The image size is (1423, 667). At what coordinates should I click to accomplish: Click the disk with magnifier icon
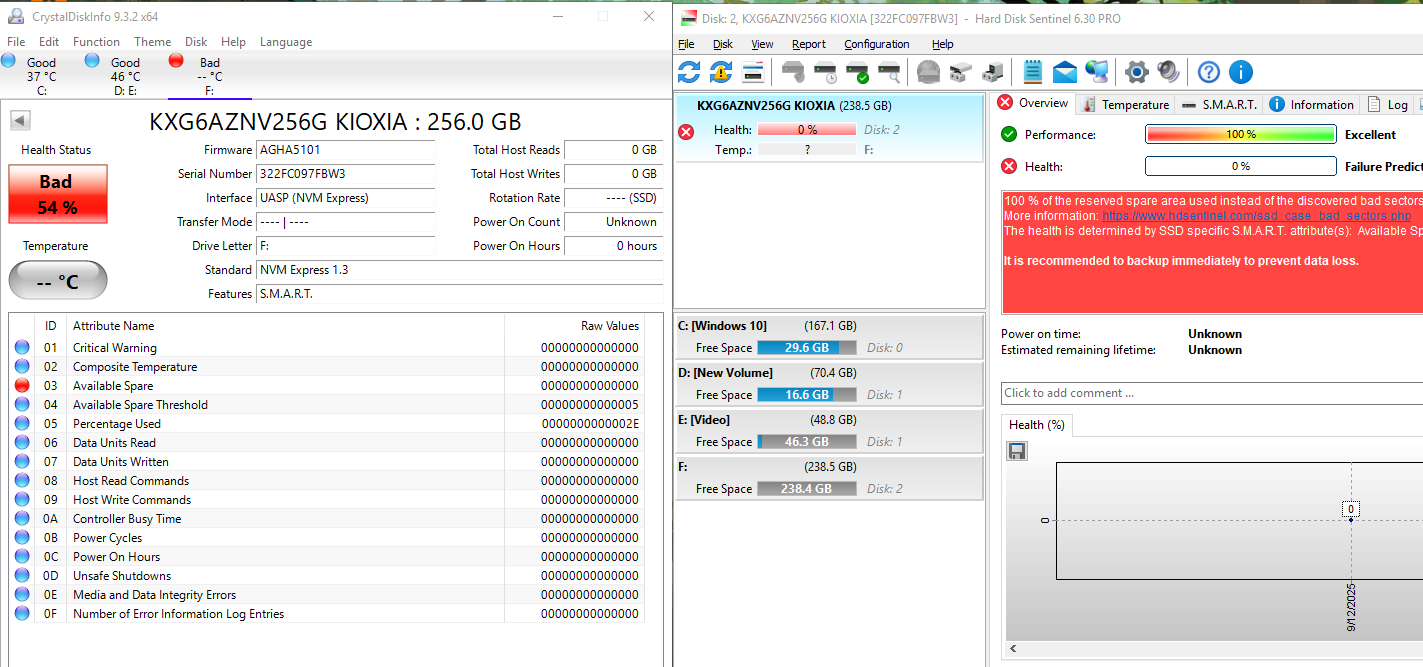(889, 72)
